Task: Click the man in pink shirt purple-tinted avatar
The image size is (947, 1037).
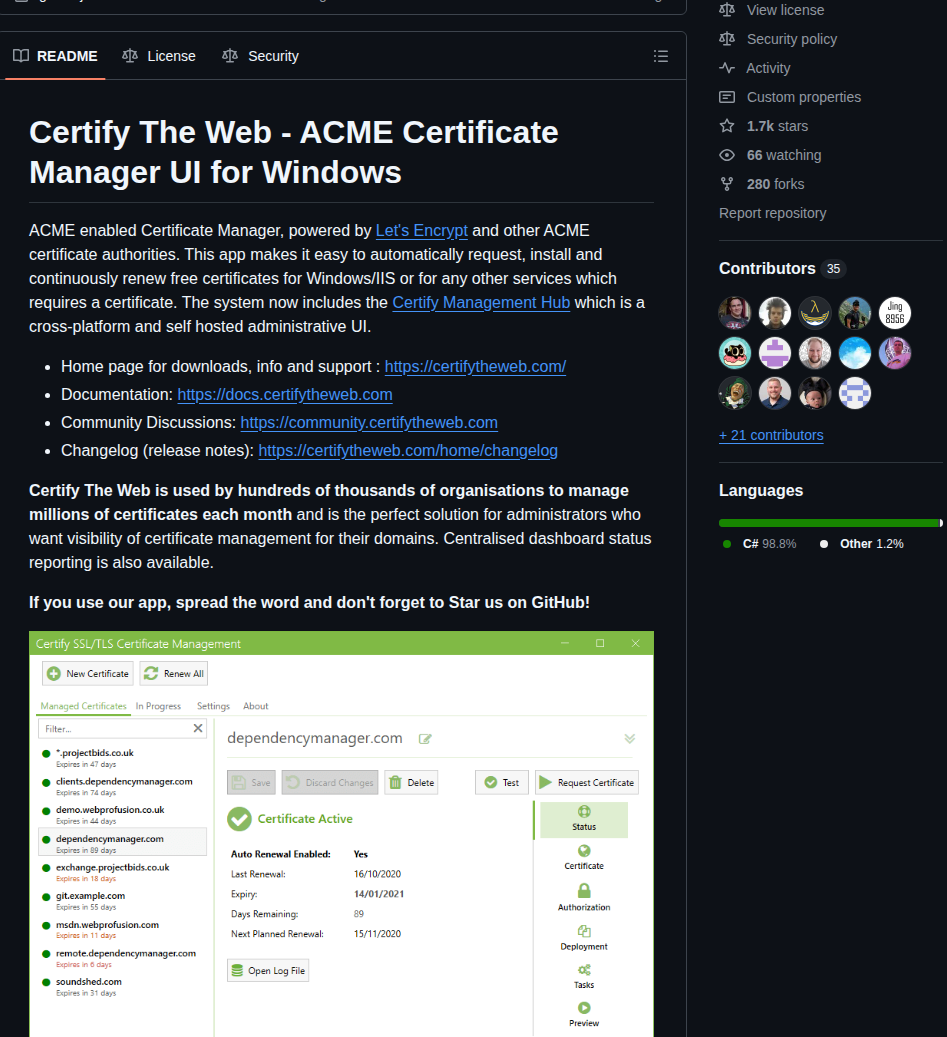Action: (895, 353)
